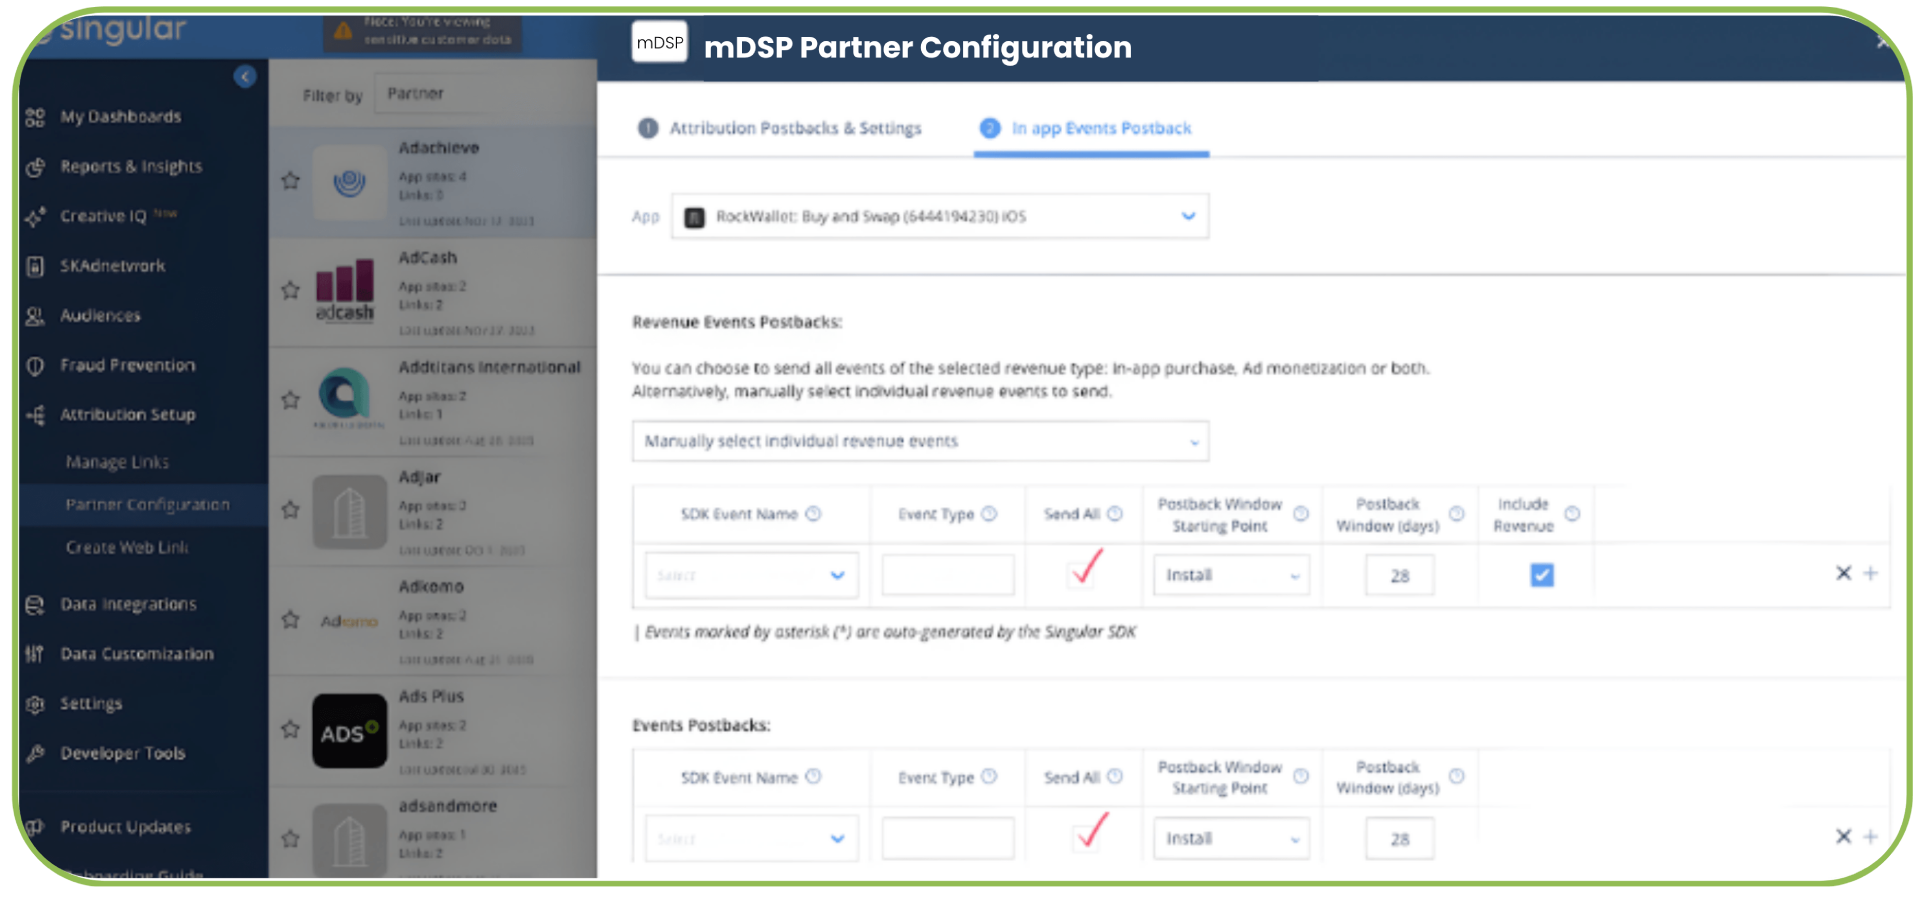The image size is (1920, 897).
Task: Add a new Events Postbacks row
Action: (x=1871, y=836)
